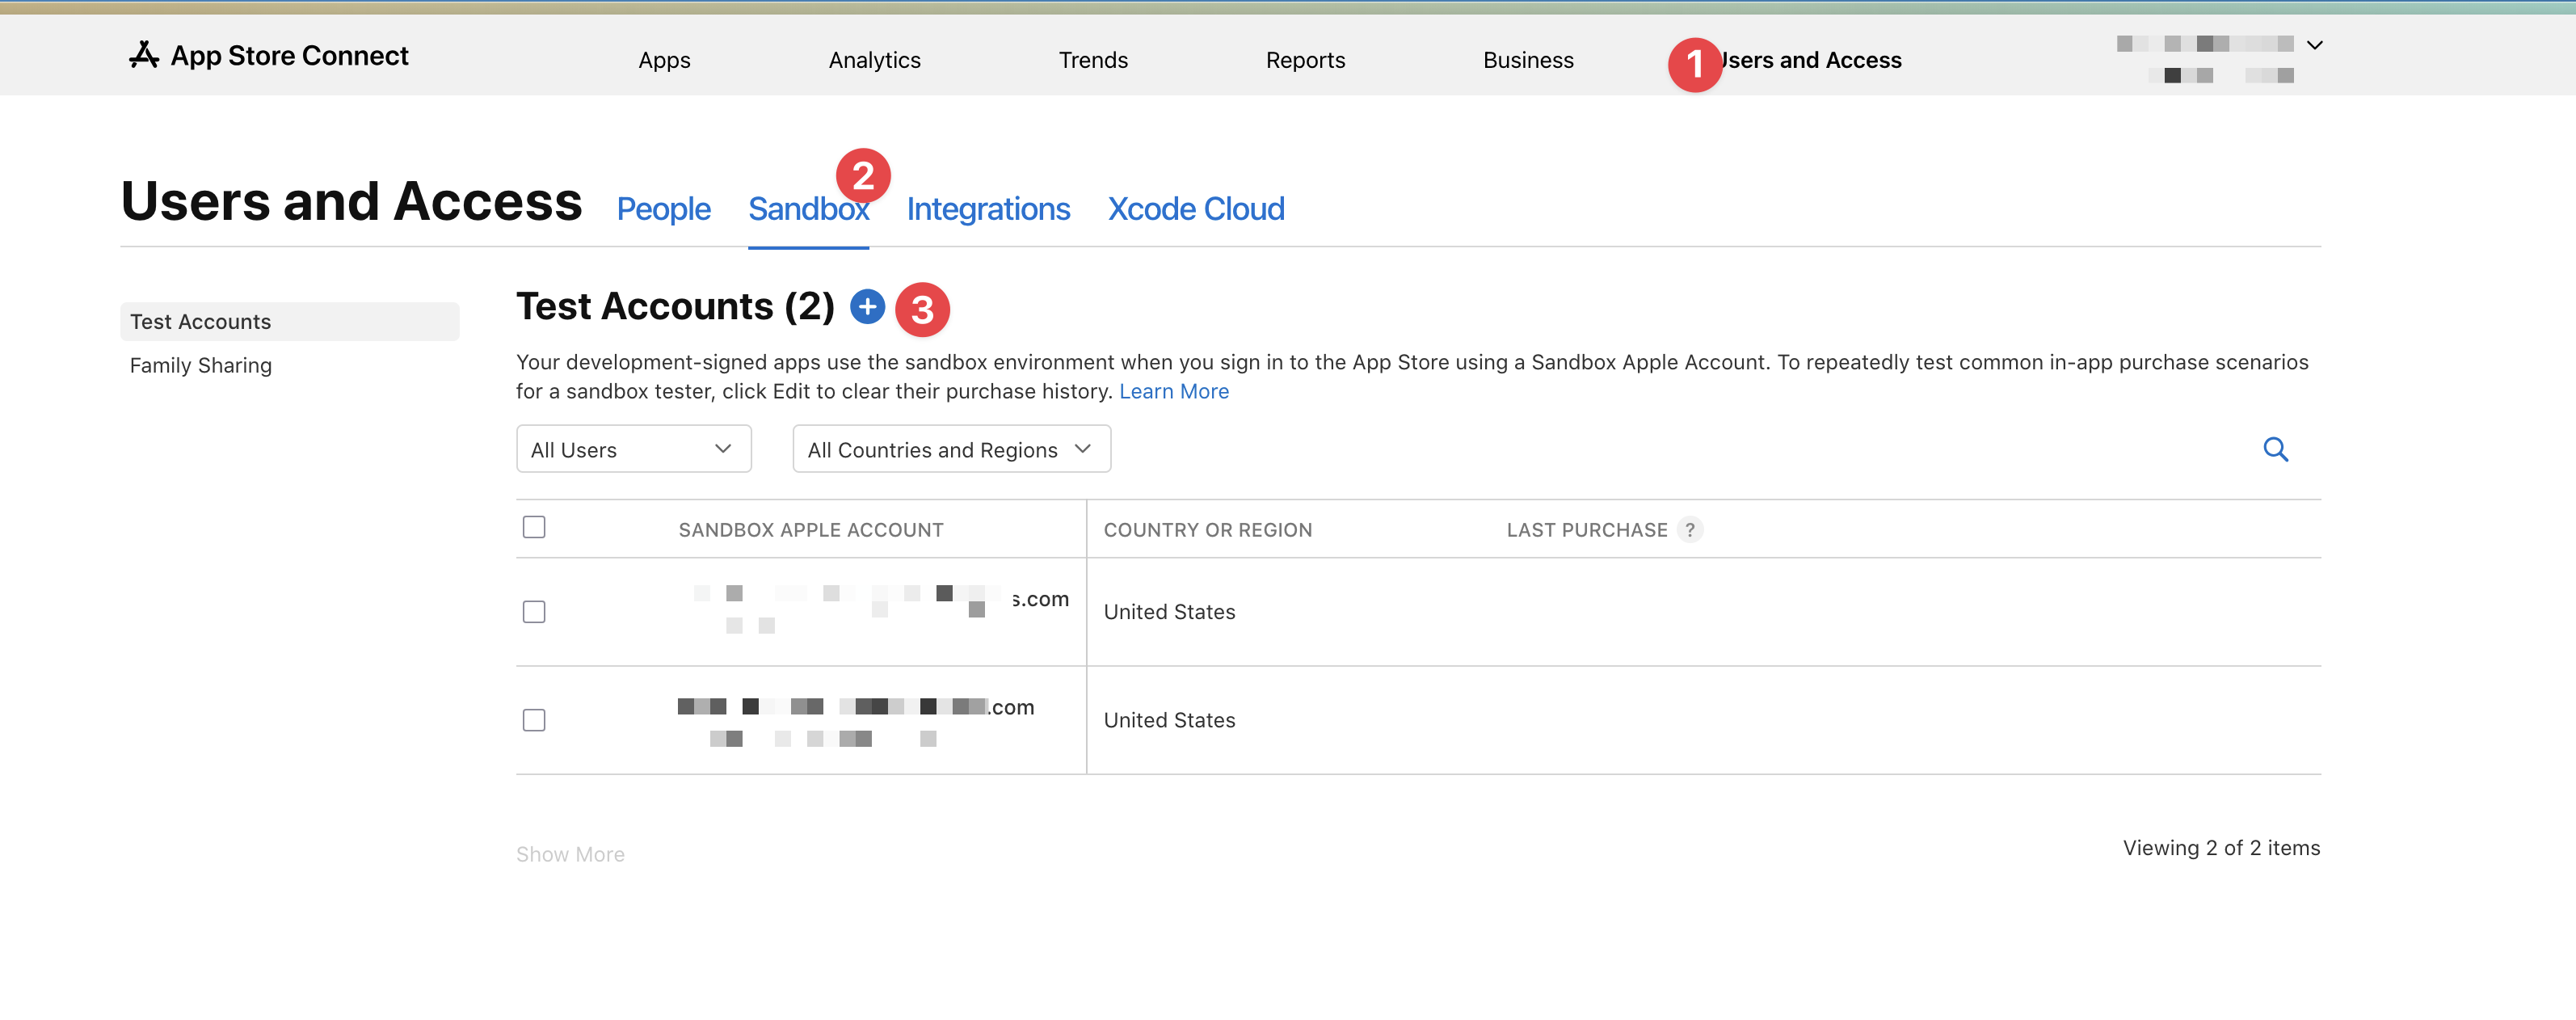The image size is (2576, 1020).
Task: Open the All Countries and Regions dropdown
Action: (951, 449)
